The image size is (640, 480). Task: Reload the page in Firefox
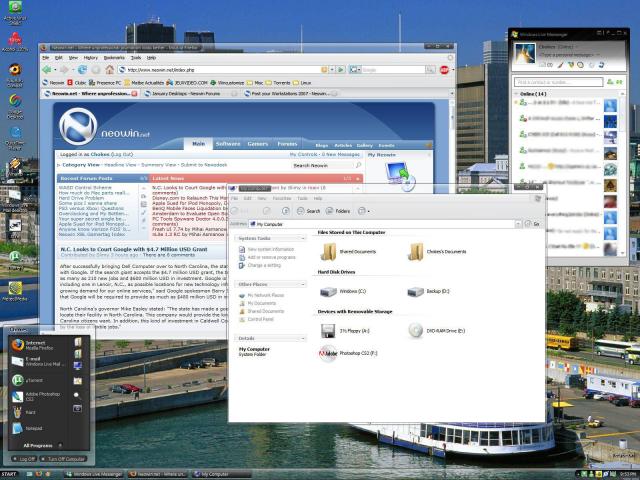(82, 70)
